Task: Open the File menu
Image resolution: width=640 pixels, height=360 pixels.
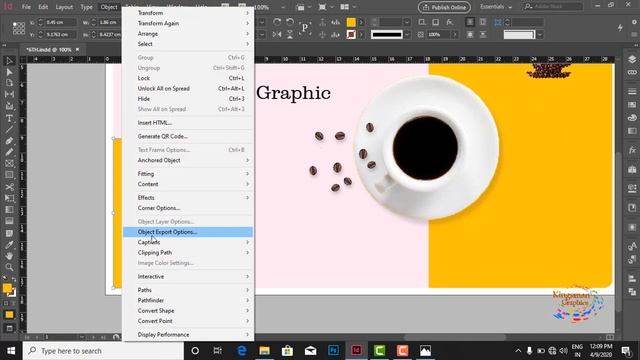Action: tap(26, 7)
